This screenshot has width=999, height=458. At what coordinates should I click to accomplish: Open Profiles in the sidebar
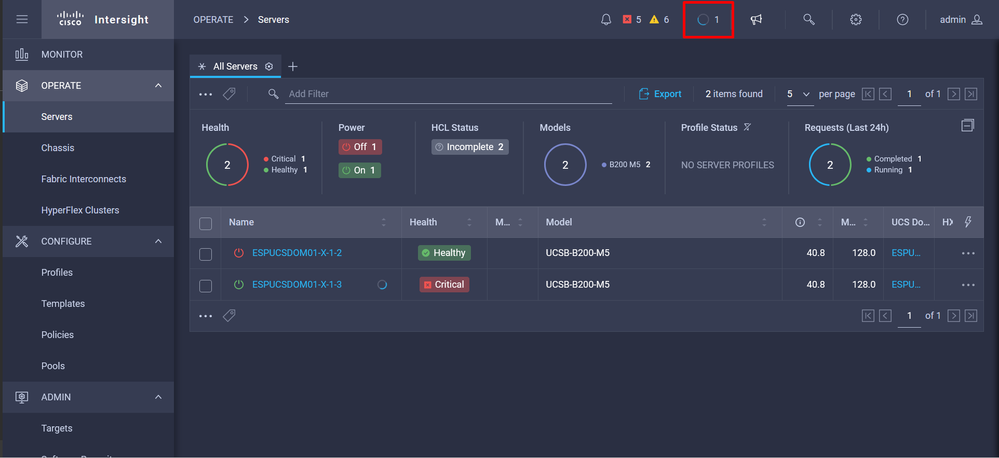tap(88, 273)
